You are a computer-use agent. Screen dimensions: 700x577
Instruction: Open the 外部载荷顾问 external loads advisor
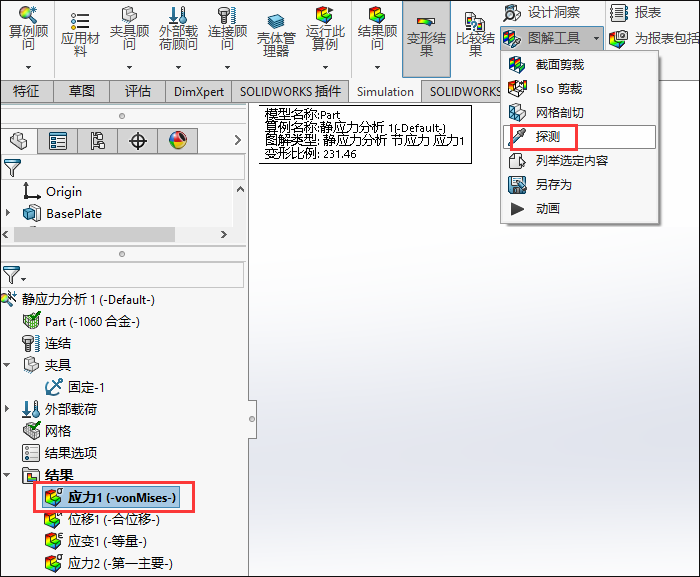point(178,29)
